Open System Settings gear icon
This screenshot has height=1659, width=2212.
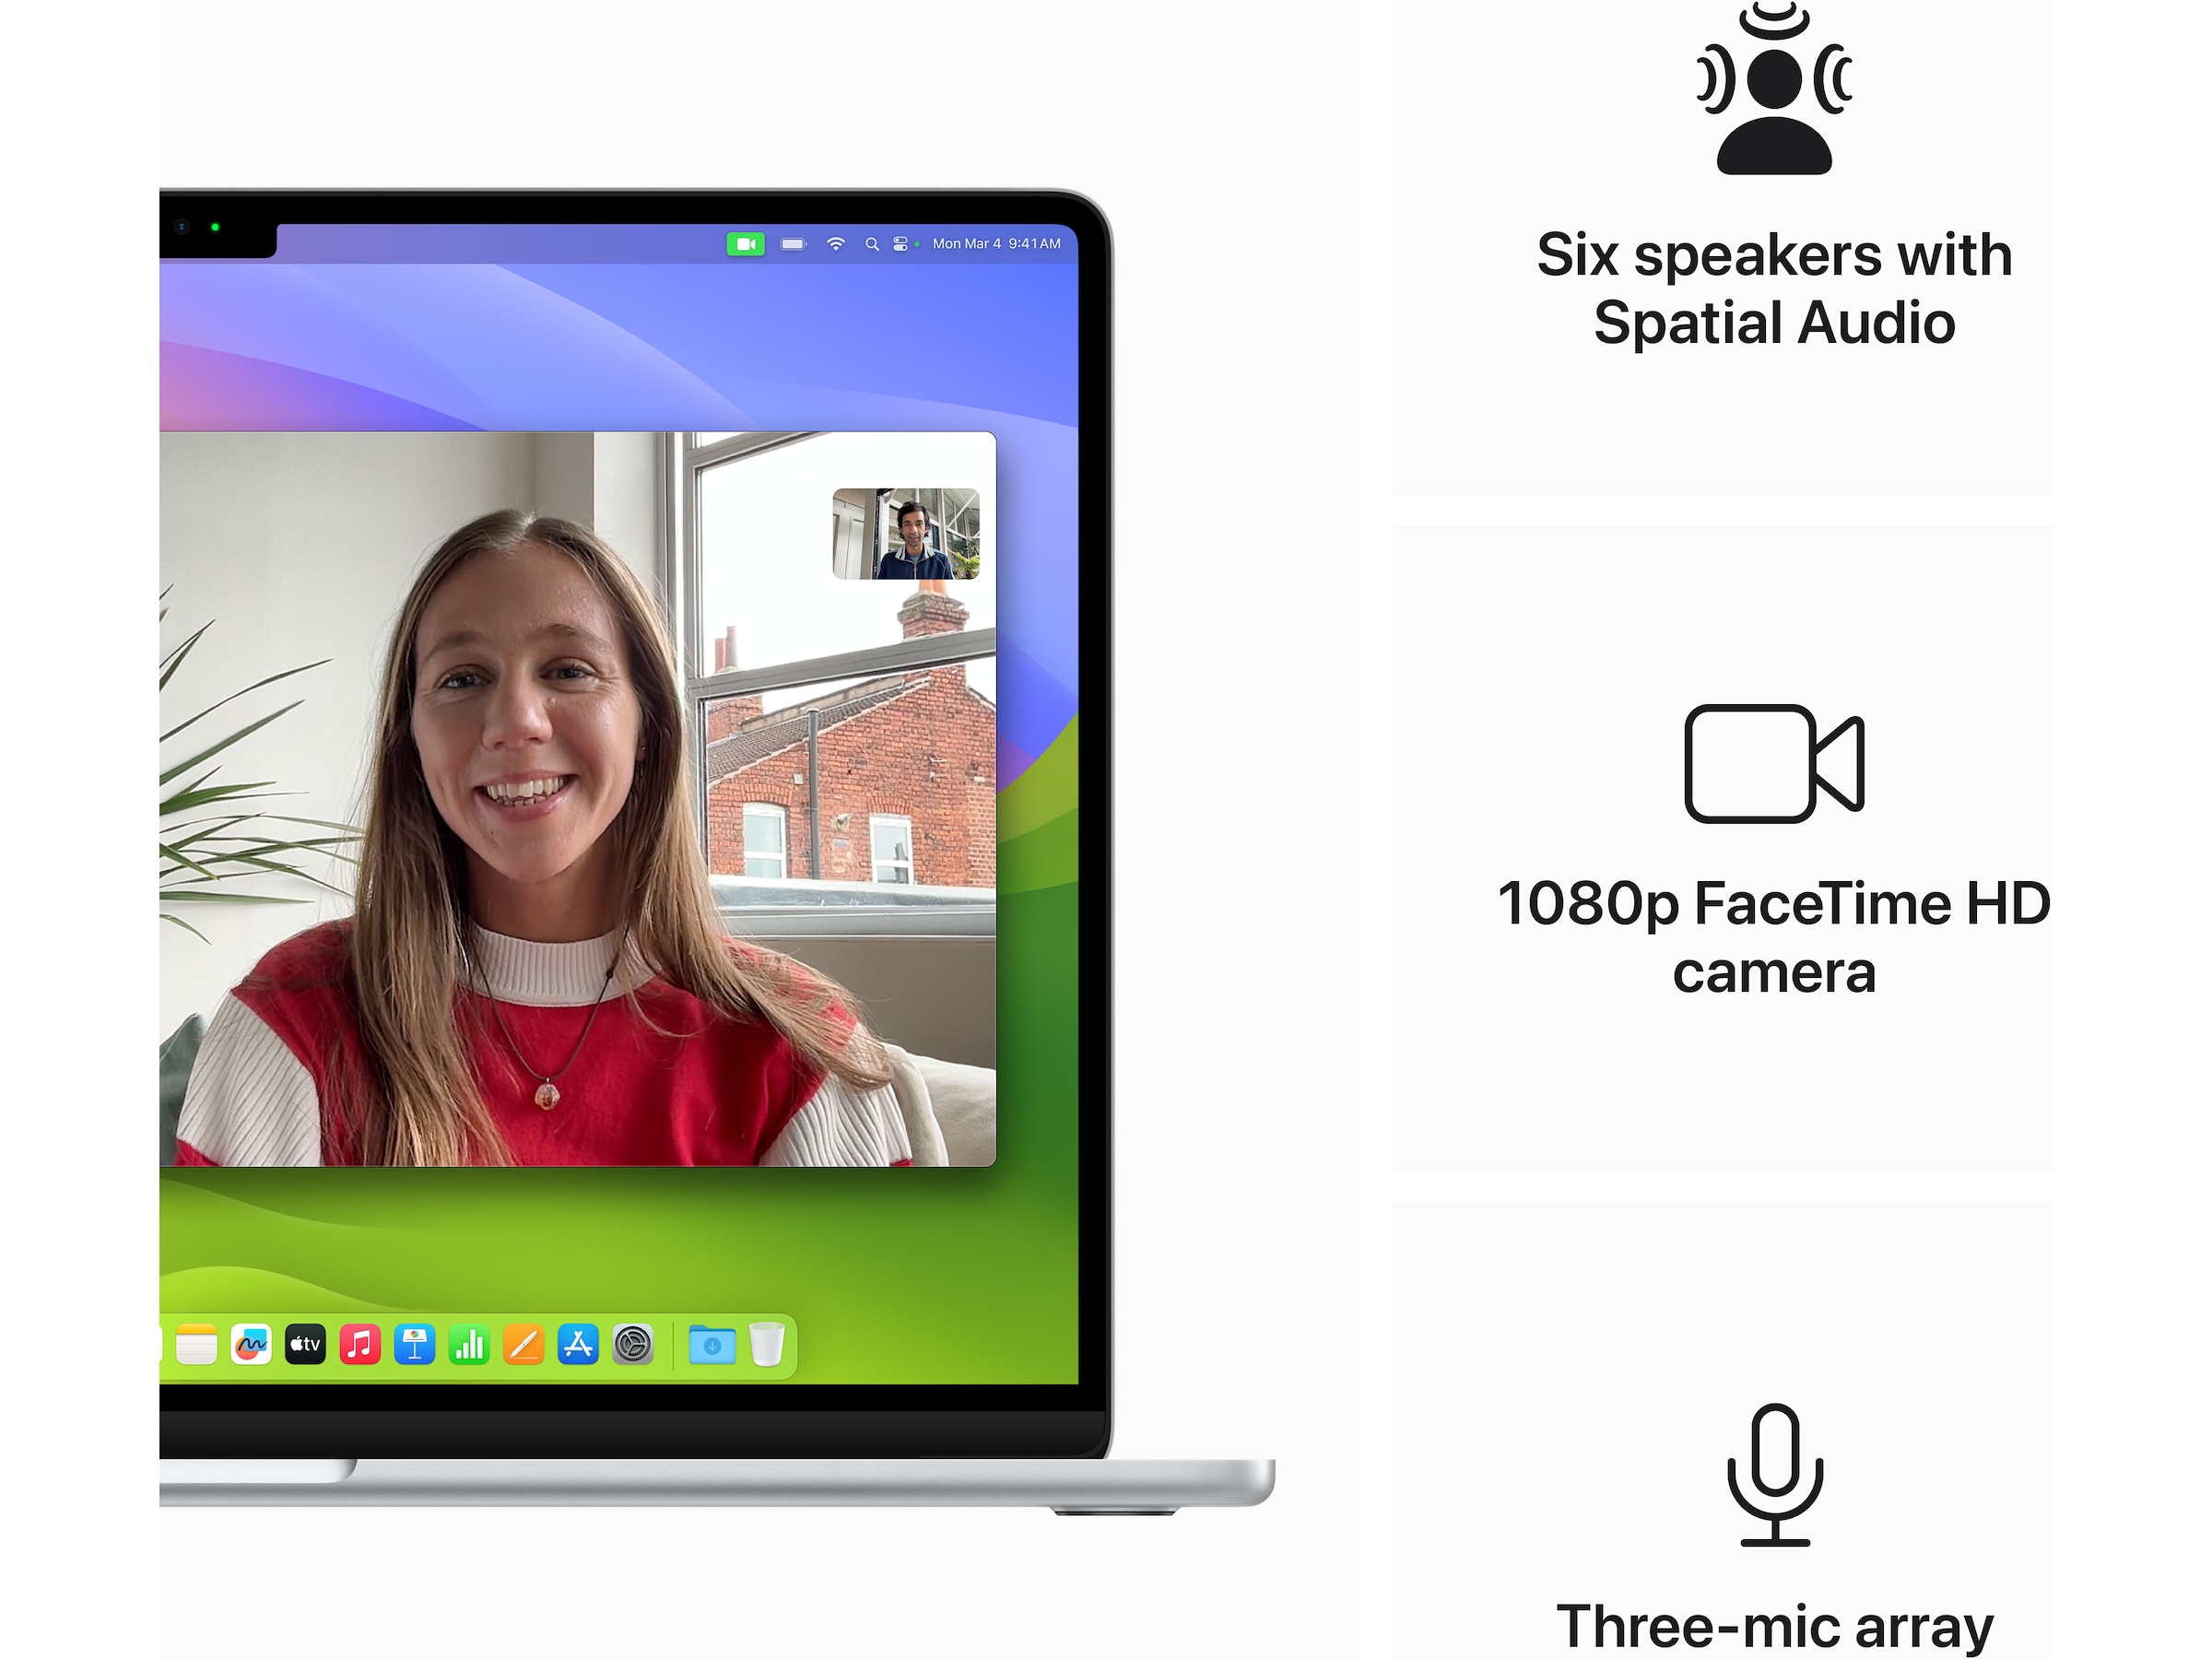click(x=633, y=1345)
